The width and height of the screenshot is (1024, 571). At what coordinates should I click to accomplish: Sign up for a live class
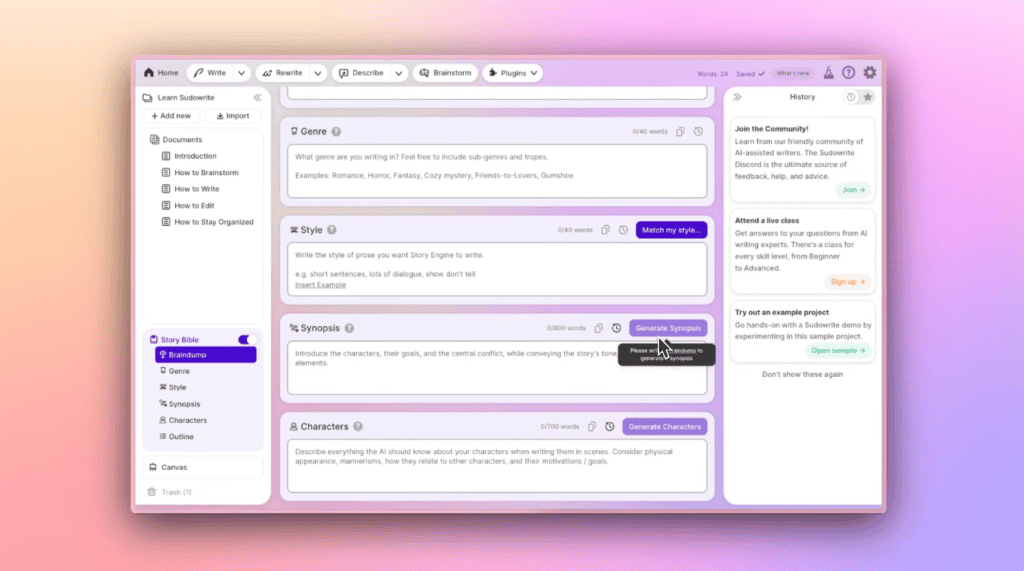click(x=848, y=282)
